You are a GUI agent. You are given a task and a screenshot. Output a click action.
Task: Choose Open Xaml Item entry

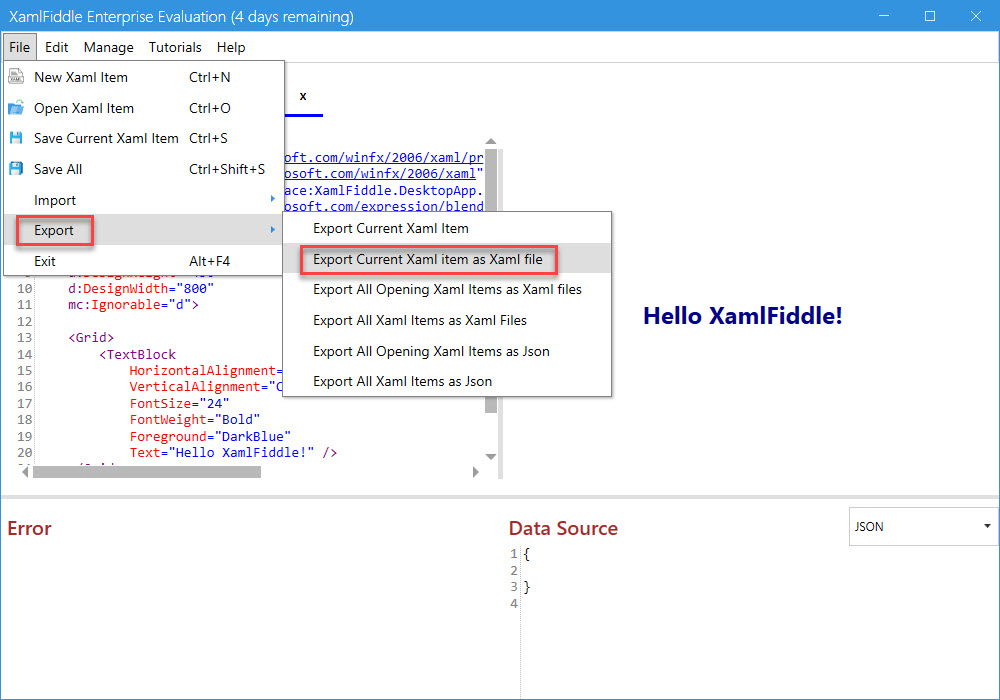coord(143,108)
